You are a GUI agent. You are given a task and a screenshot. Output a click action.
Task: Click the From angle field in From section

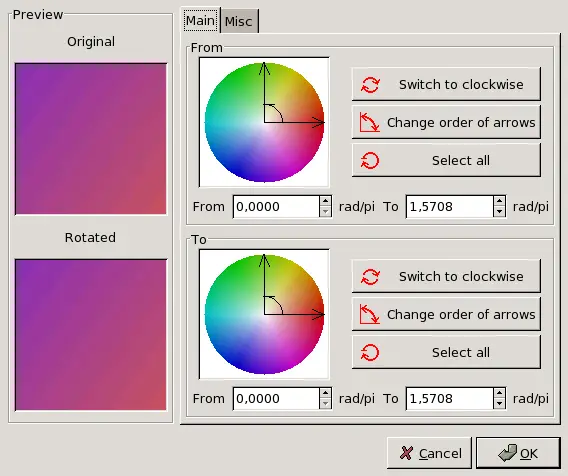pyautogui.click(x=276, y=207)
